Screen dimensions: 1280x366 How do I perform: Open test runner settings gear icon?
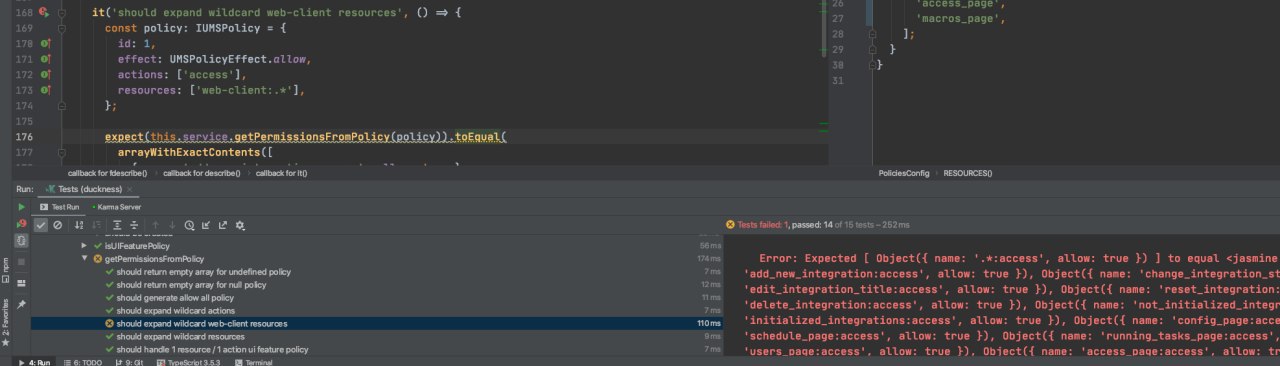[x=240, y=225]
